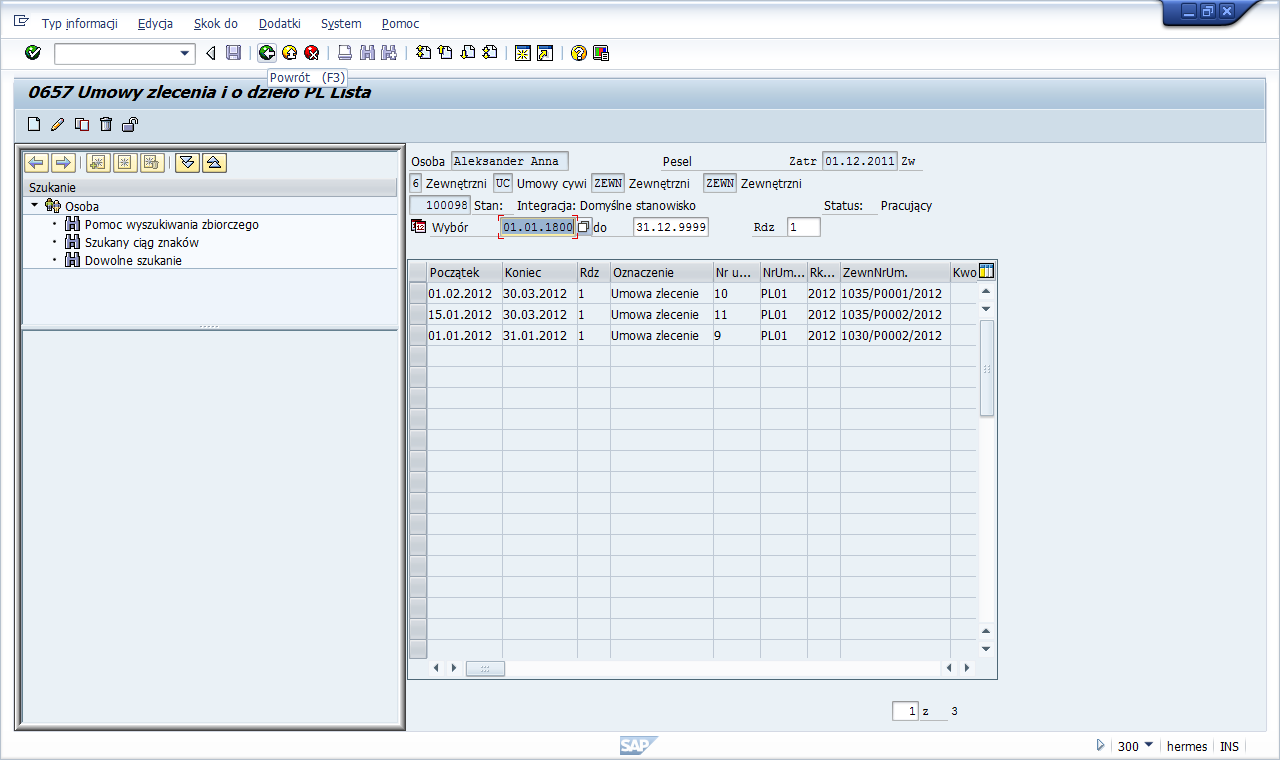Select Dowolne szukanie
Image resolution: width=1280 pixels, height=760 pixels.
click(133, 261)
